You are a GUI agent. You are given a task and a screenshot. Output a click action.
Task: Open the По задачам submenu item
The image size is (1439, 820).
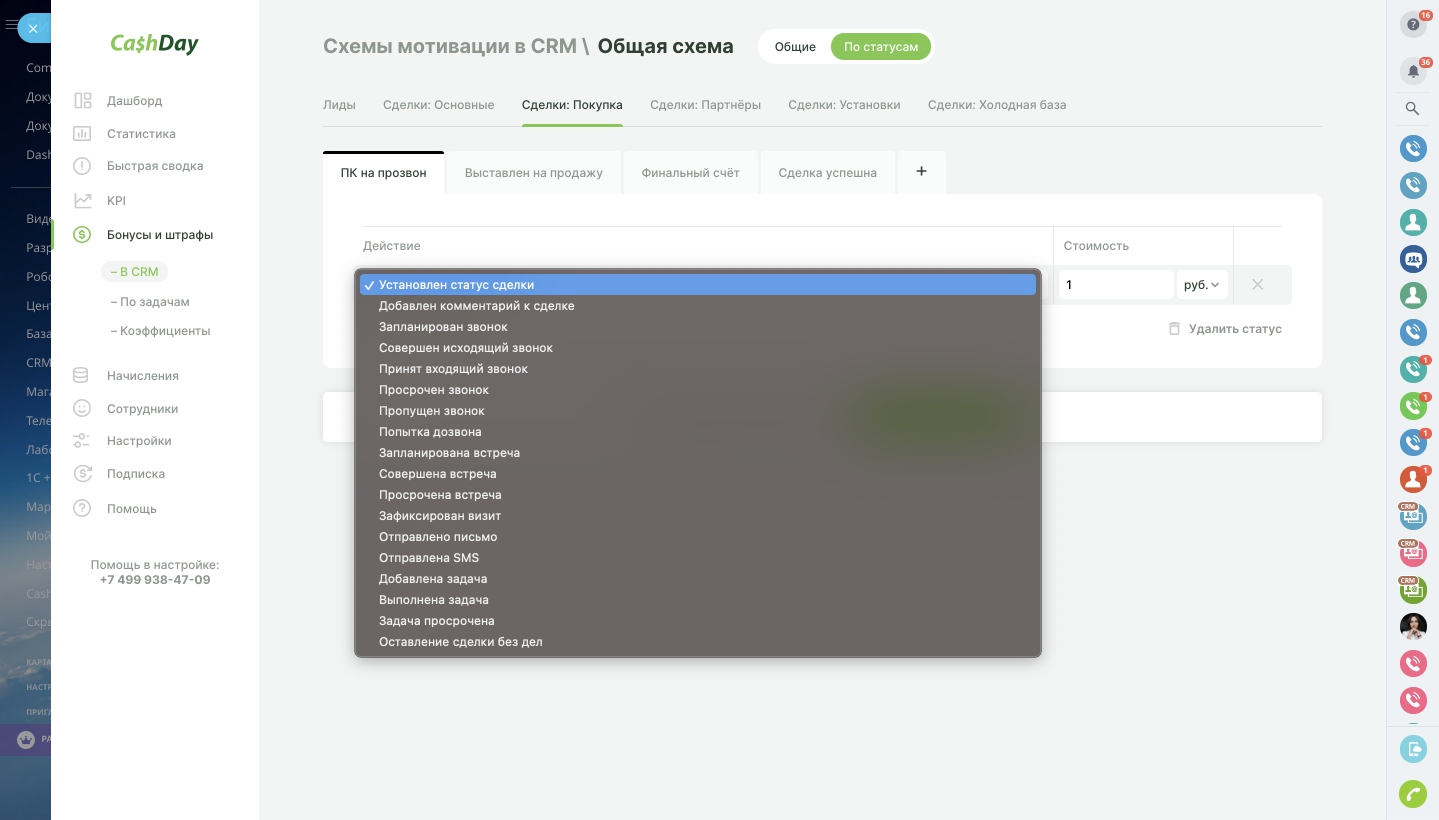150,302
